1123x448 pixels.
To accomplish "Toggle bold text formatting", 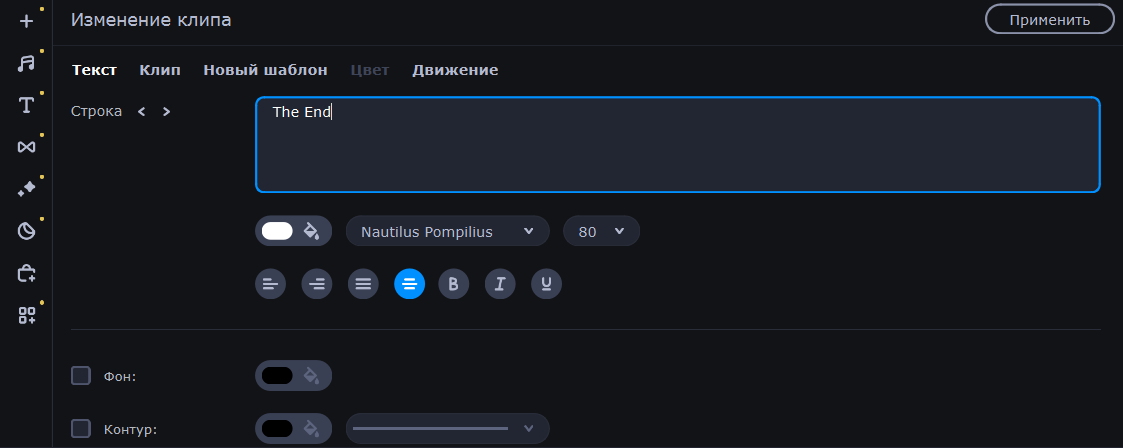I will pos(454,284).
